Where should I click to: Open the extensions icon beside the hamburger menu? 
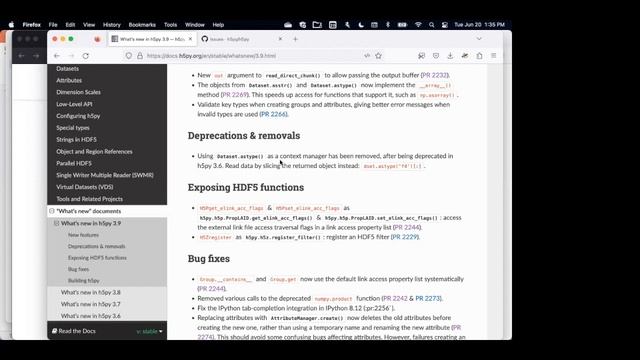[479, 56]
